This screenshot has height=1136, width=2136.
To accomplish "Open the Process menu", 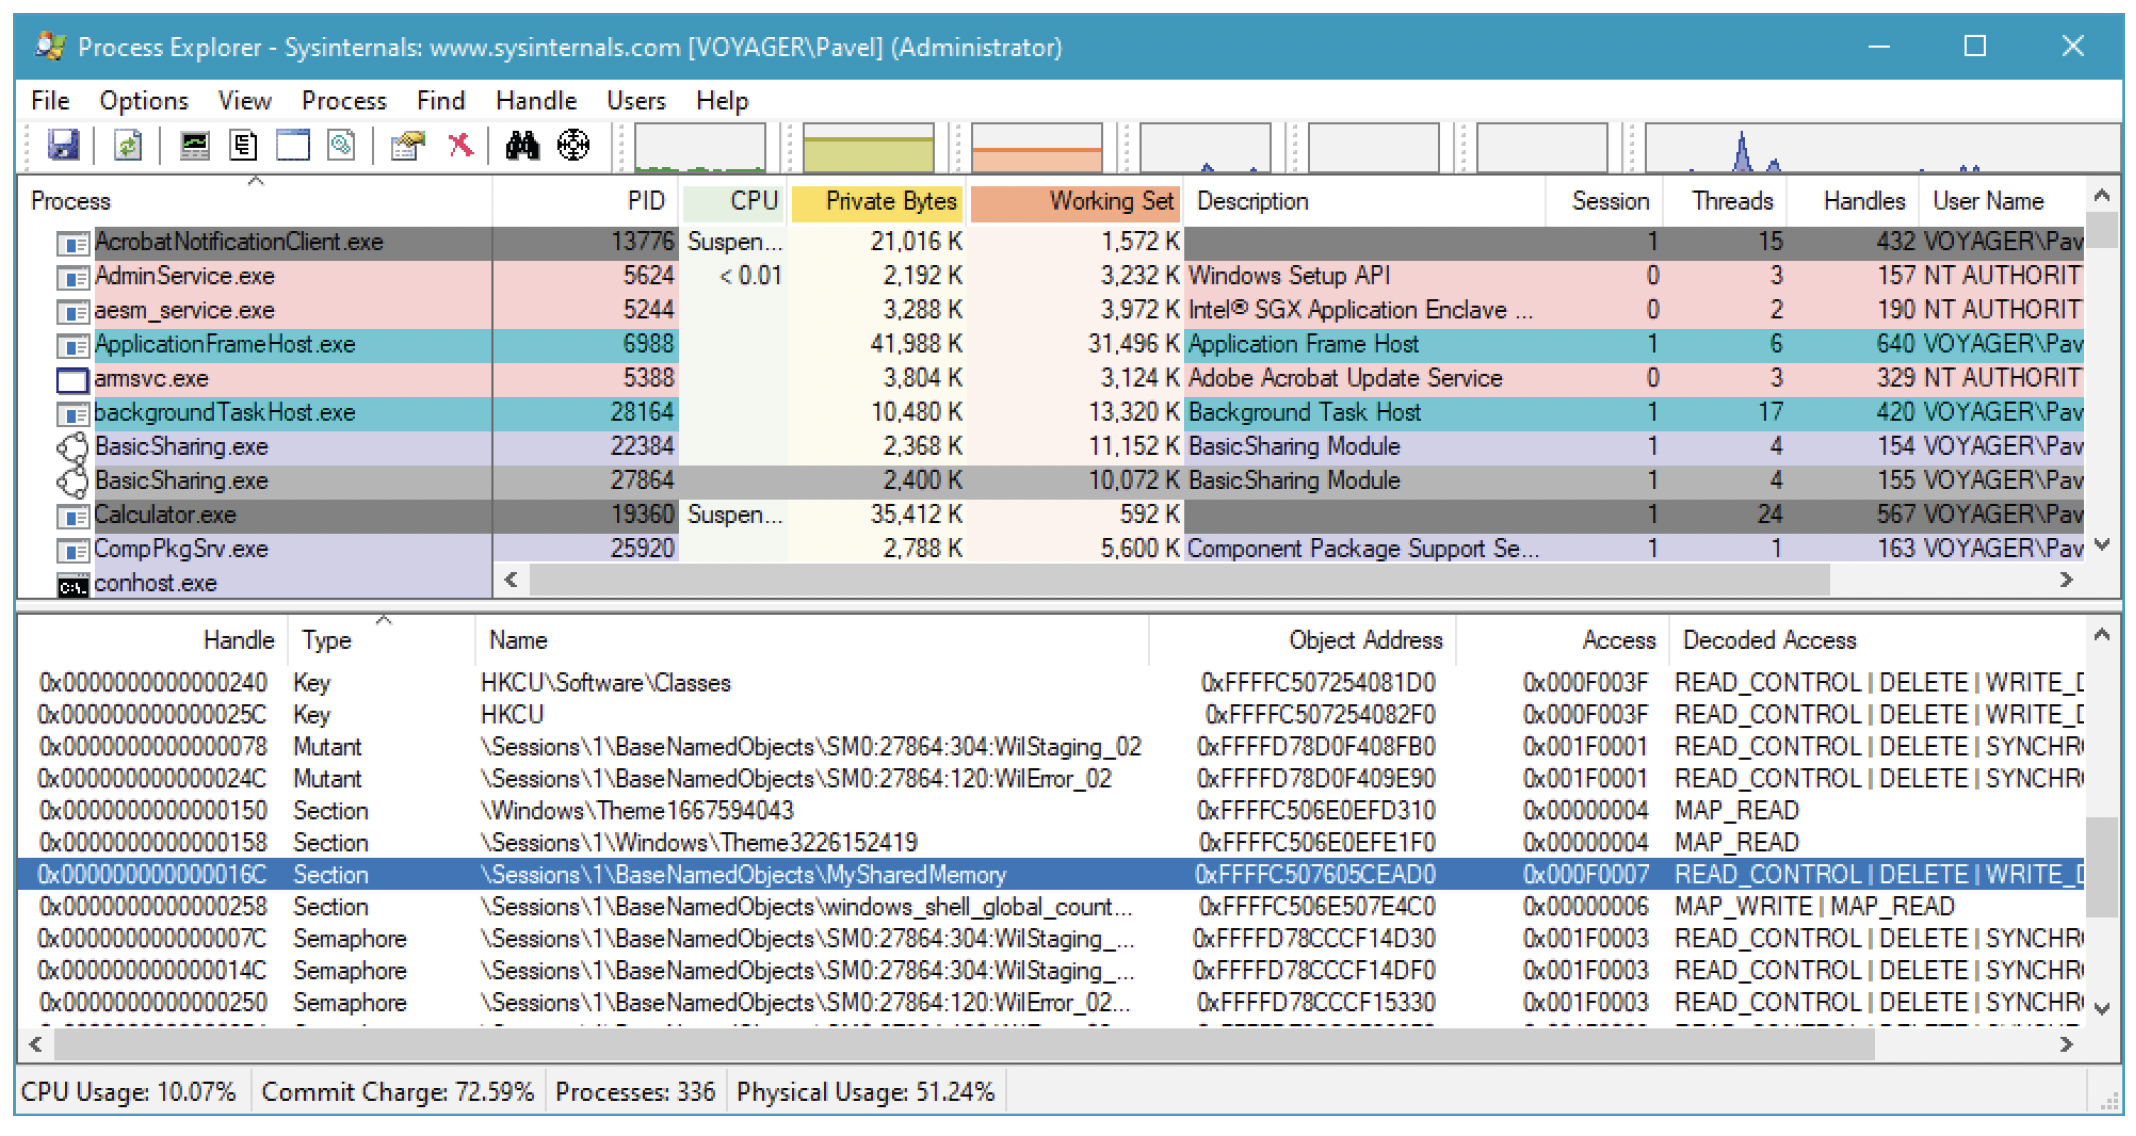I will (x=344, y=101).
